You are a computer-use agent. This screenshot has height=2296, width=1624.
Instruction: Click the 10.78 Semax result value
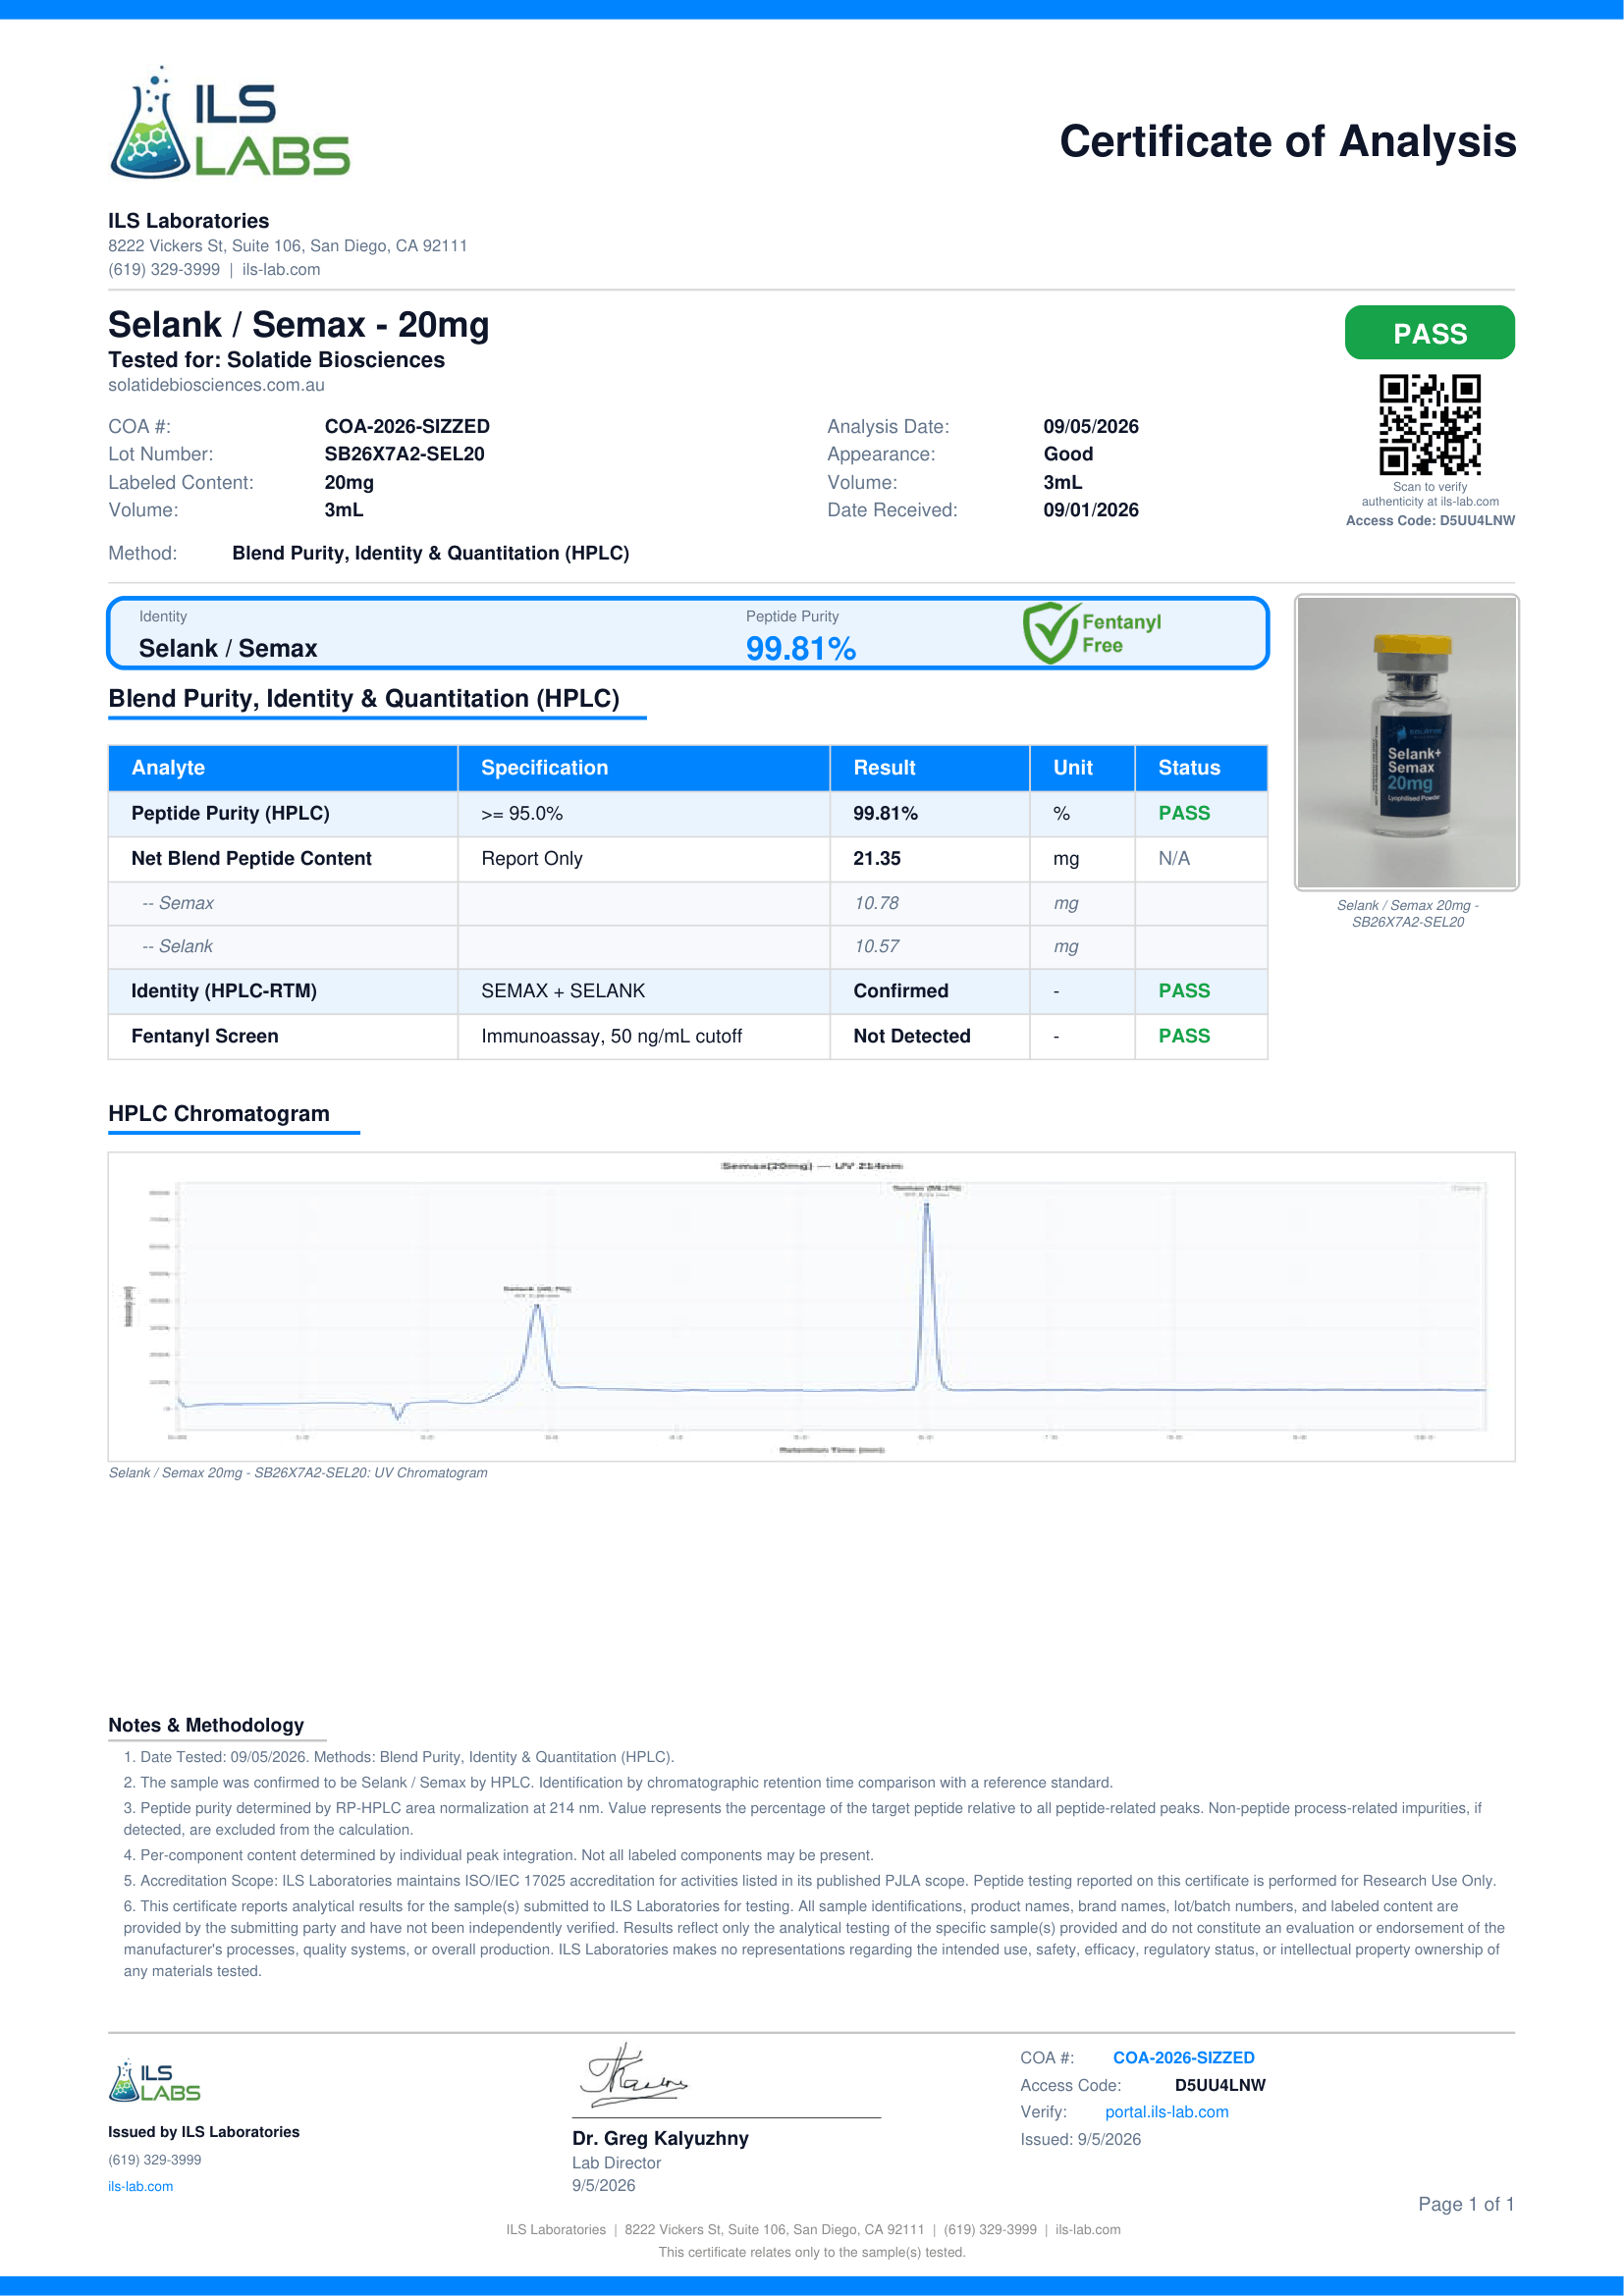(876, 903)
